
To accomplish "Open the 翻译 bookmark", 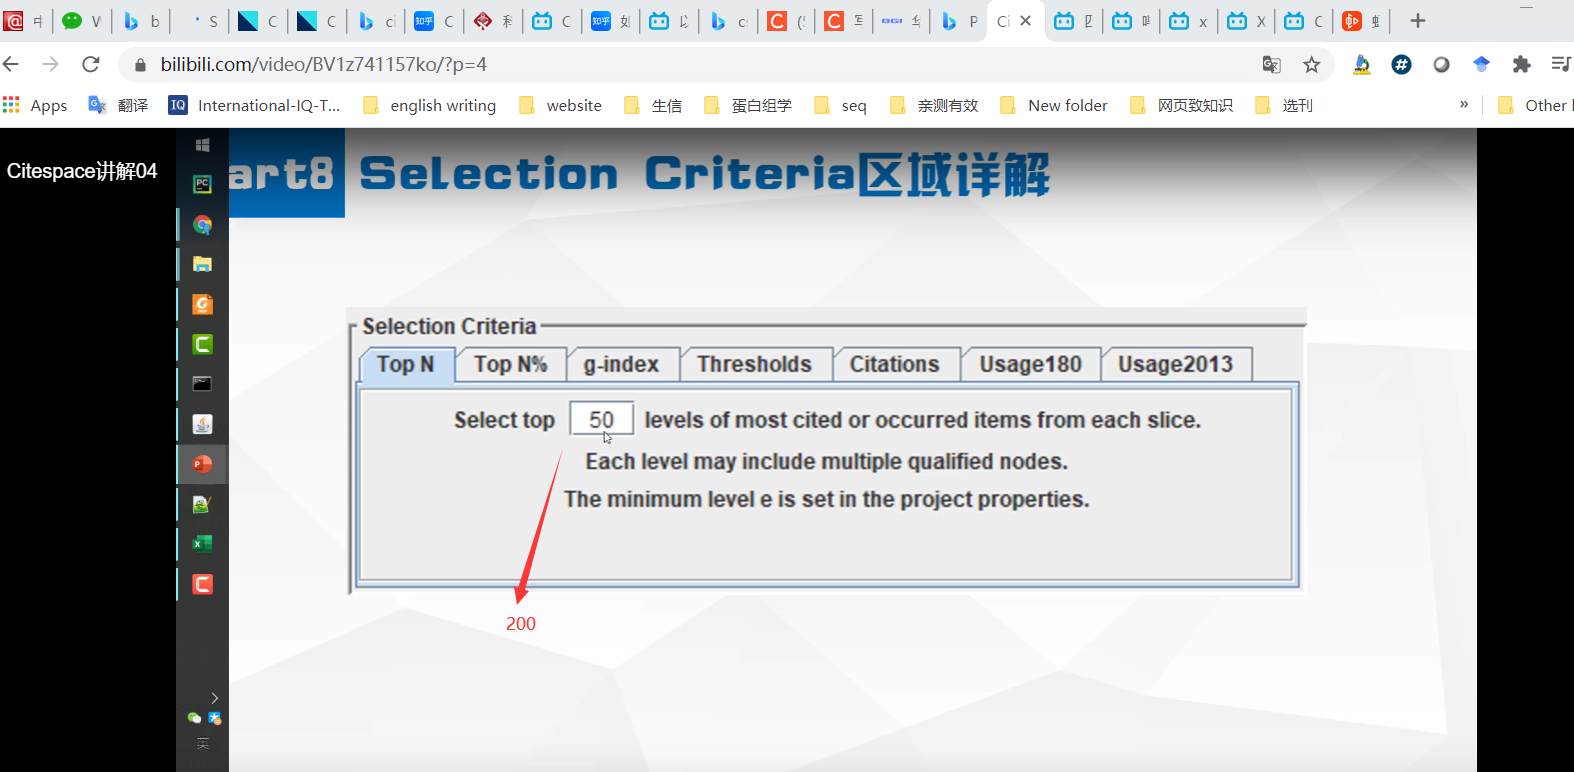I will (118, 105).
